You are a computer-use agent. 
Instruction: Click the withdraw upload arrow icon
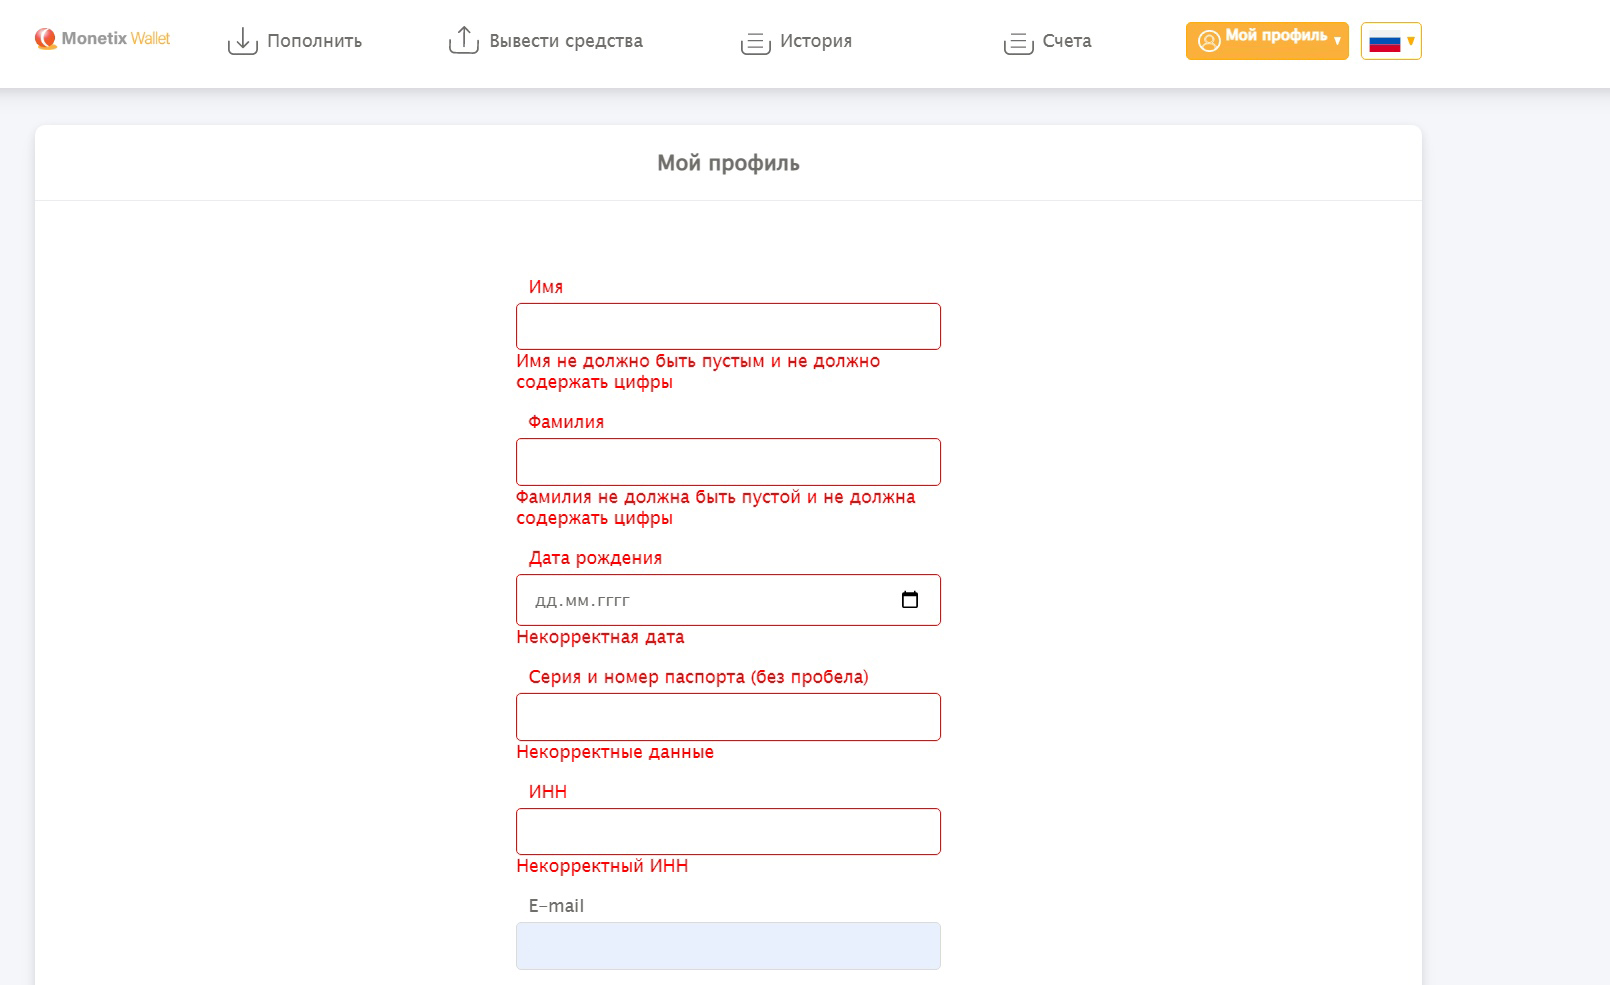click(464, 40)
